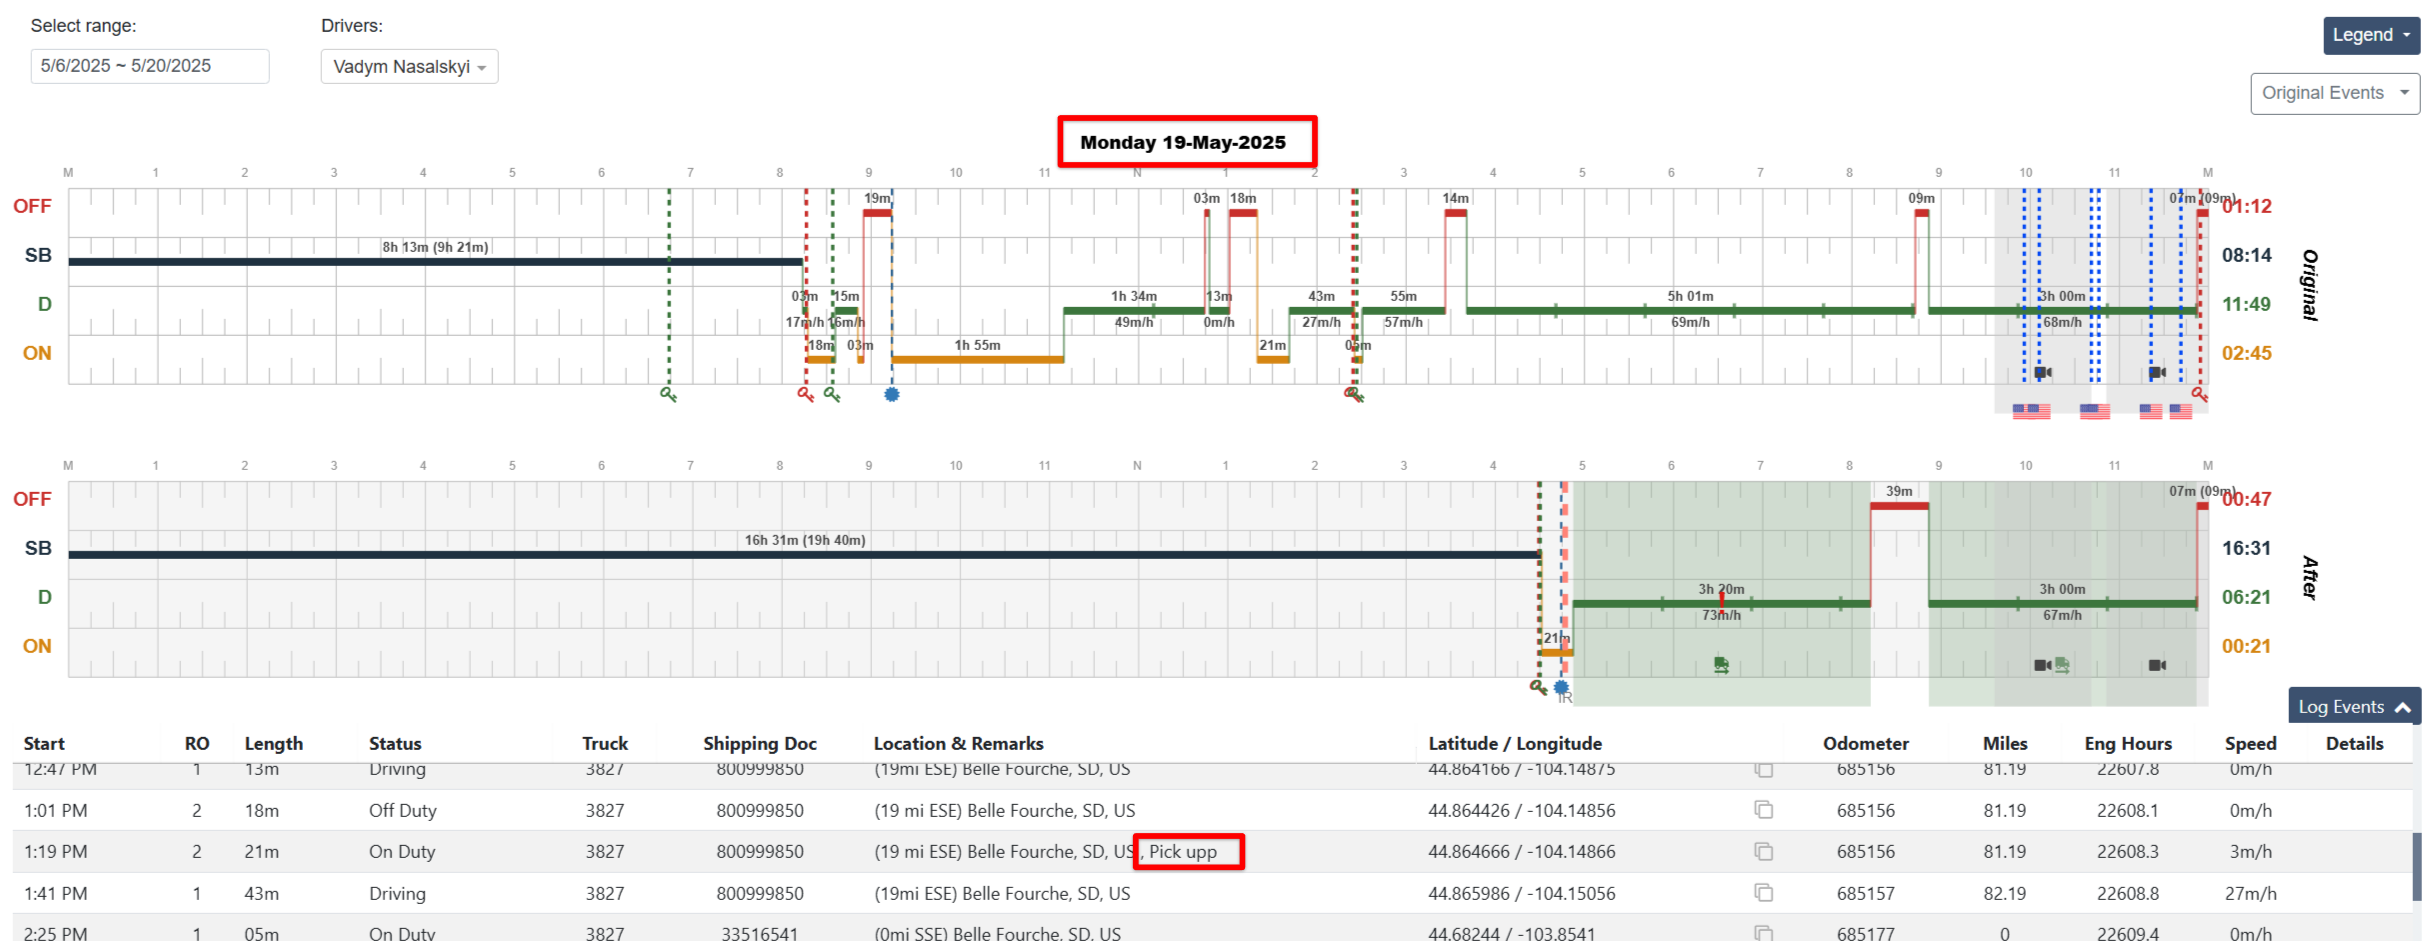Image resolution: width=2427 pixels, height=941 pixels.
Task: Open the camera icon near 11 PM on the Original chart
Action: 2158,372
